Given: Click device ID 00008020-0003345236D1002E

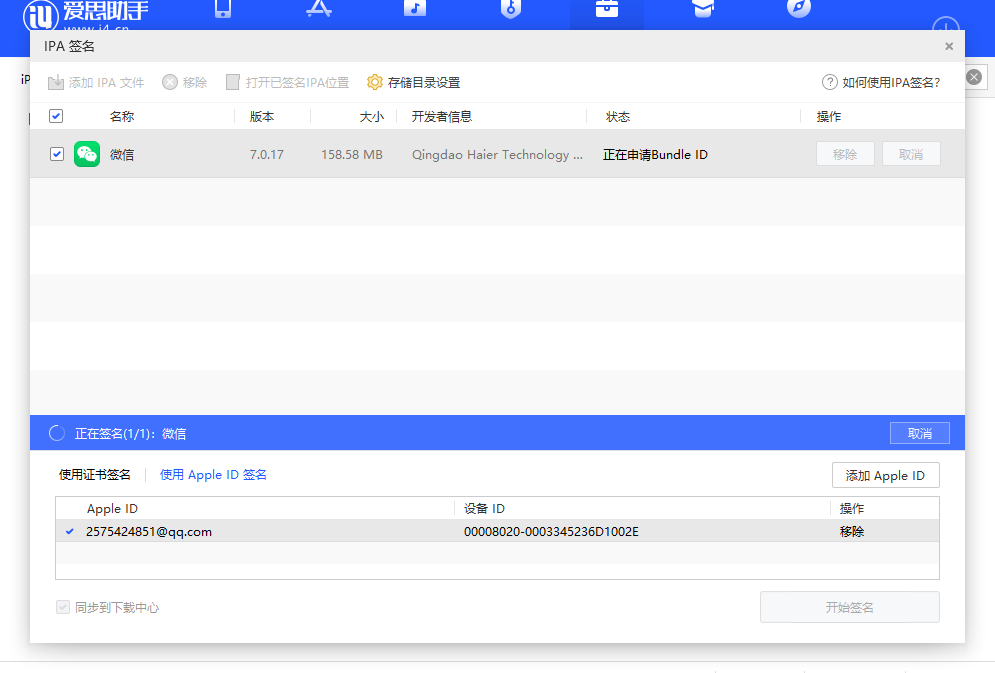Looking at the screenshot, I should 551,532.
